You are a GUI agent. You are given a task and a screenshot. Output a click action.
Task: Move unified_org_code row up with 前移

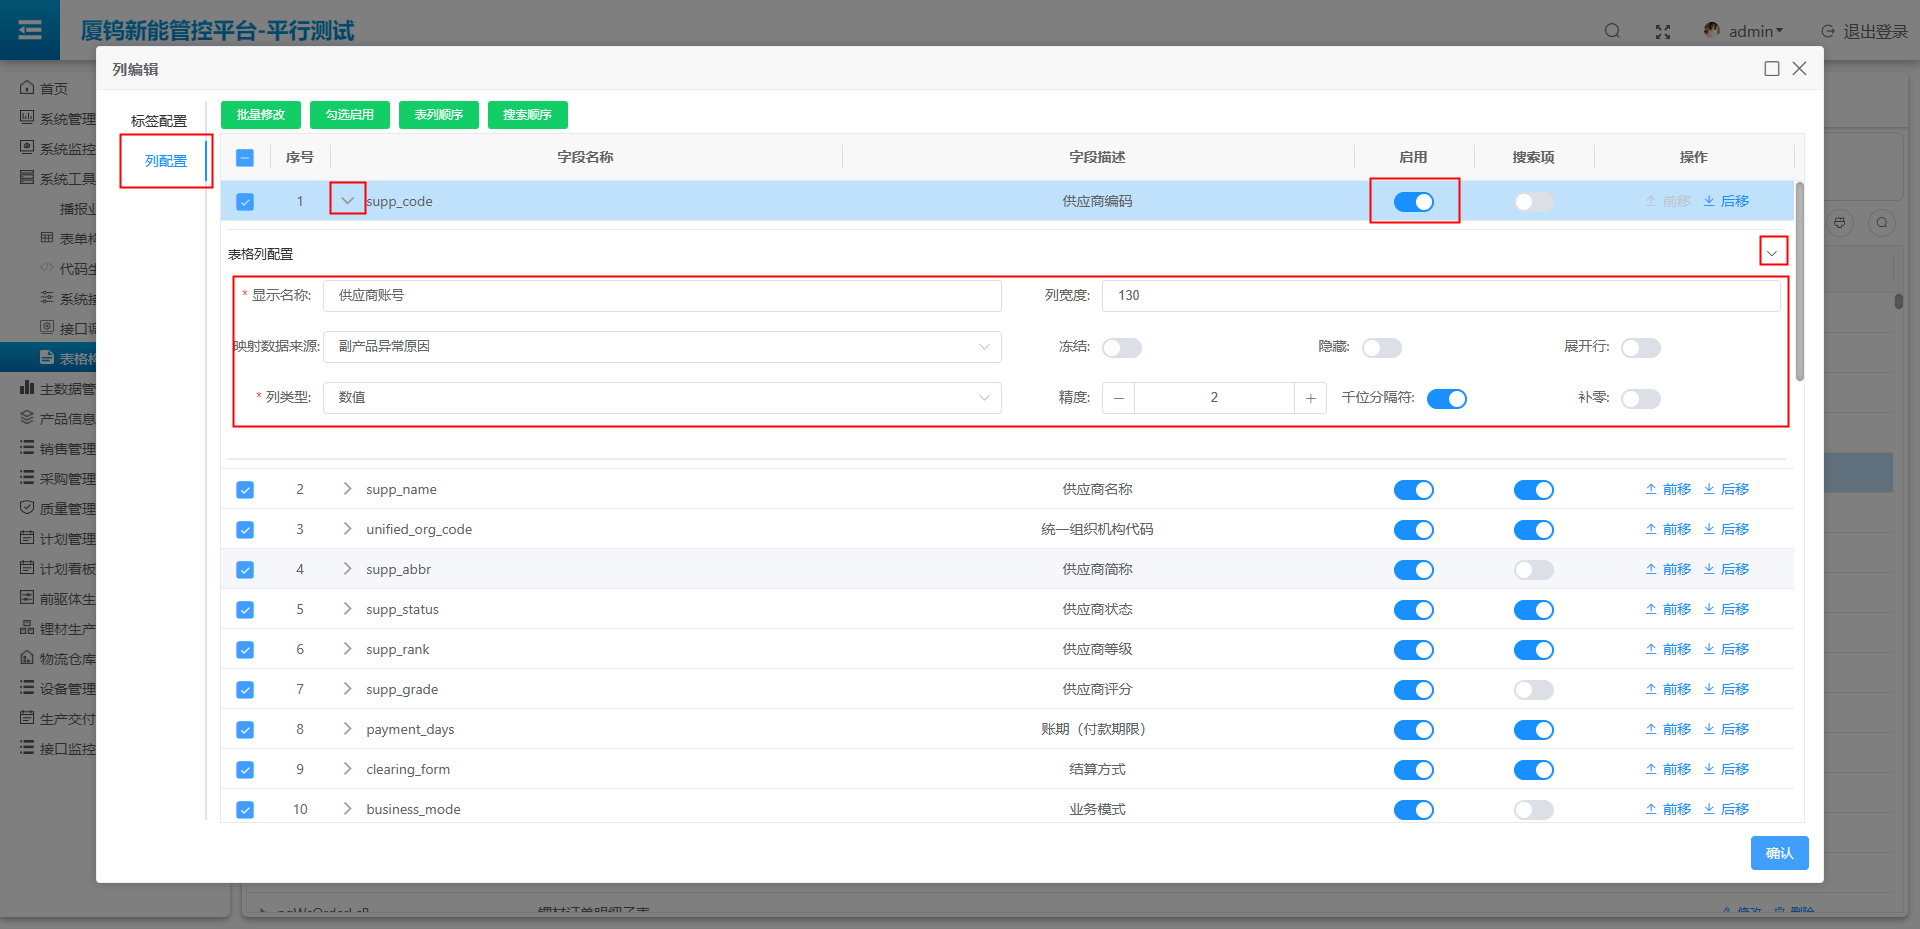[x=1668, y=529]
